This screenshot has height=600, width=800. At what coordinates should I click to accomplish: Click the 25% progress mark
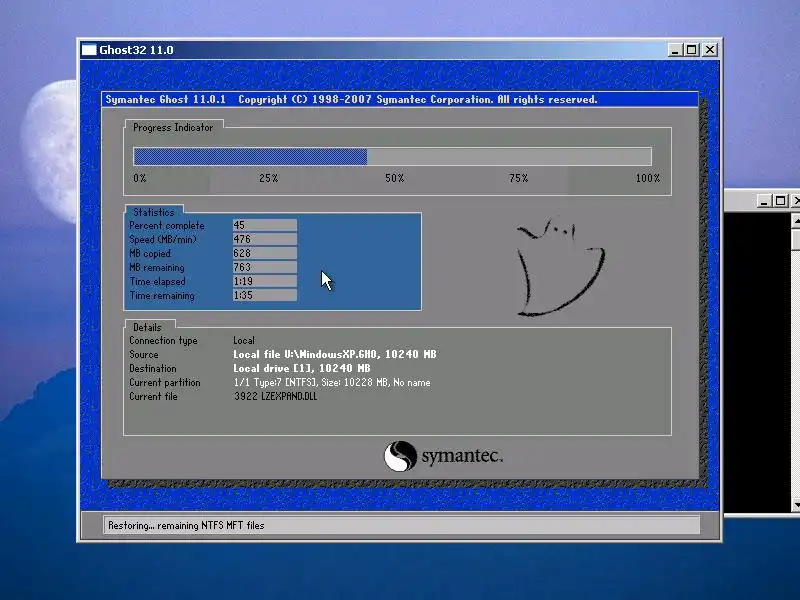(268, 178)
